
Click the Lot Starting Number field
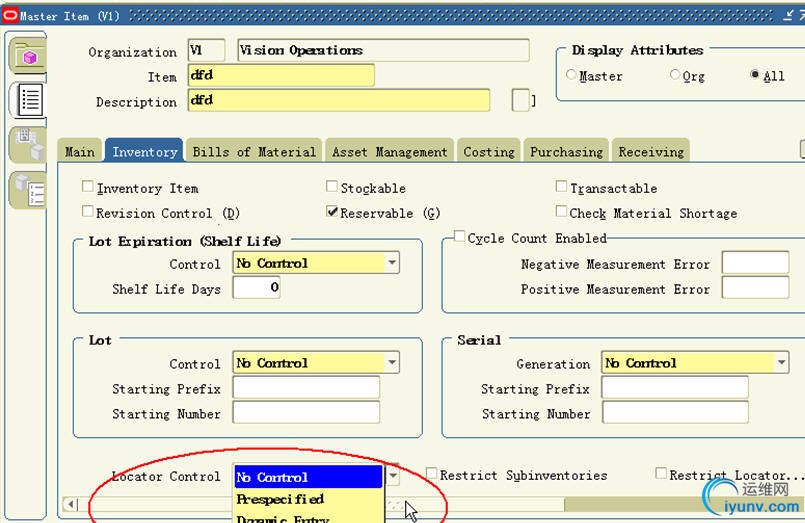pos(306,412)
